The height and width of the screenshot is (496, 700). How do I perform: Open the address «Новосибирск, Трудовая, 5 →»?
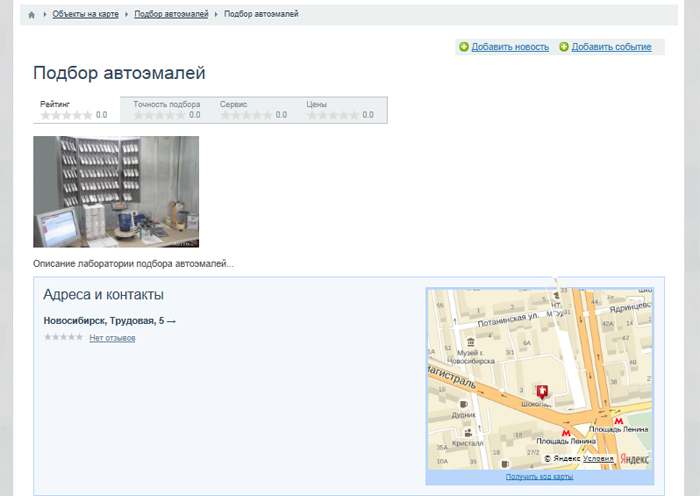[x=110, y=321]
